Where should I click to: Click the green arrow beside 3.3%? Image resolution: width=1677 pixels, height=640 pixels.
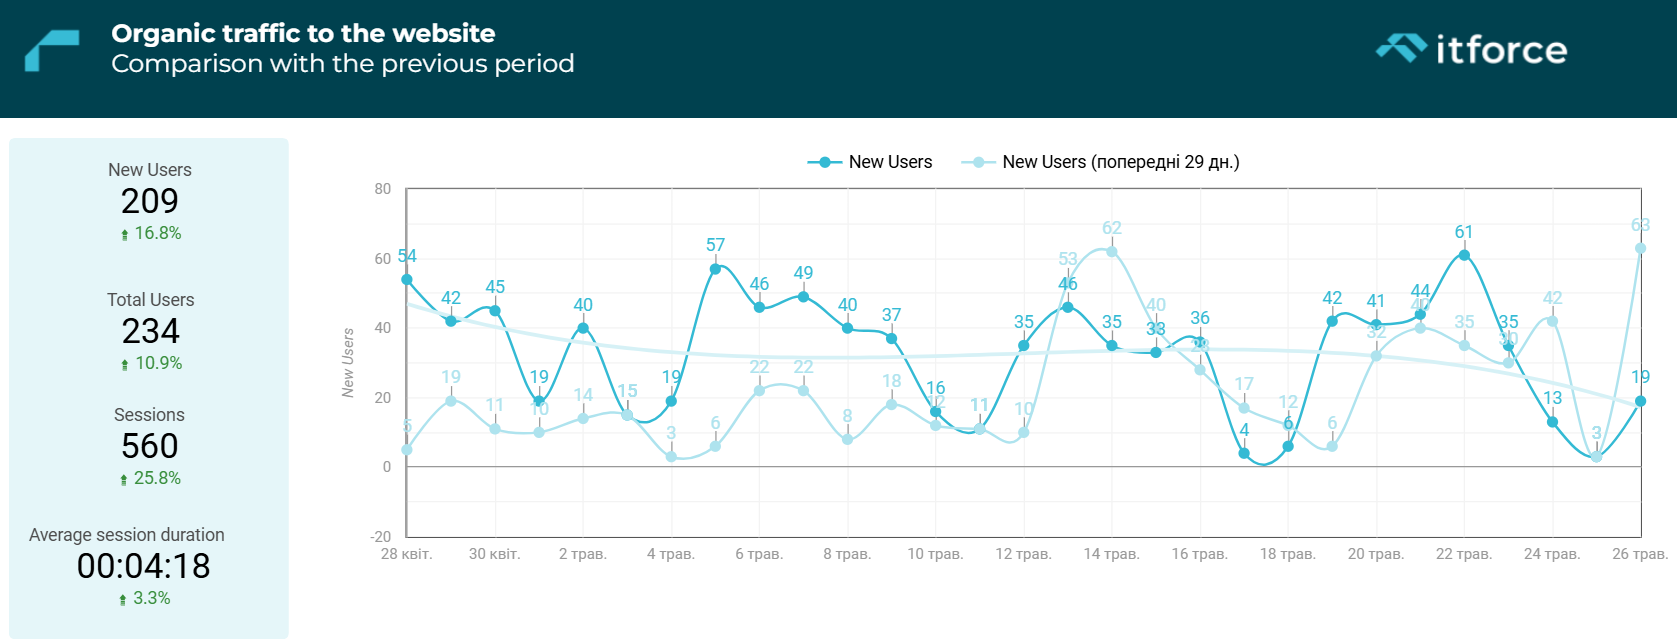point(123,600)
